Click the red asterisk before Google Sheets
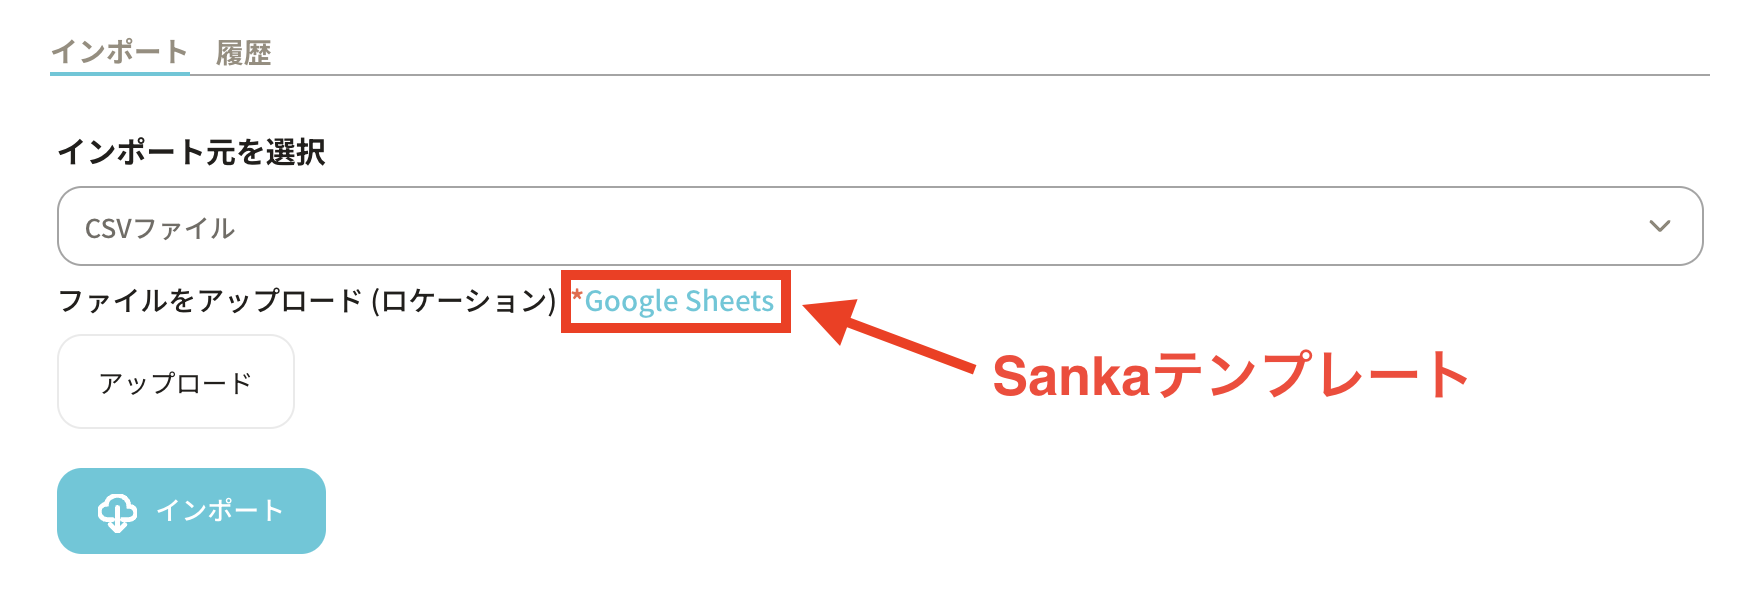This screenshot has height=592, width=1762. [577, 297]
